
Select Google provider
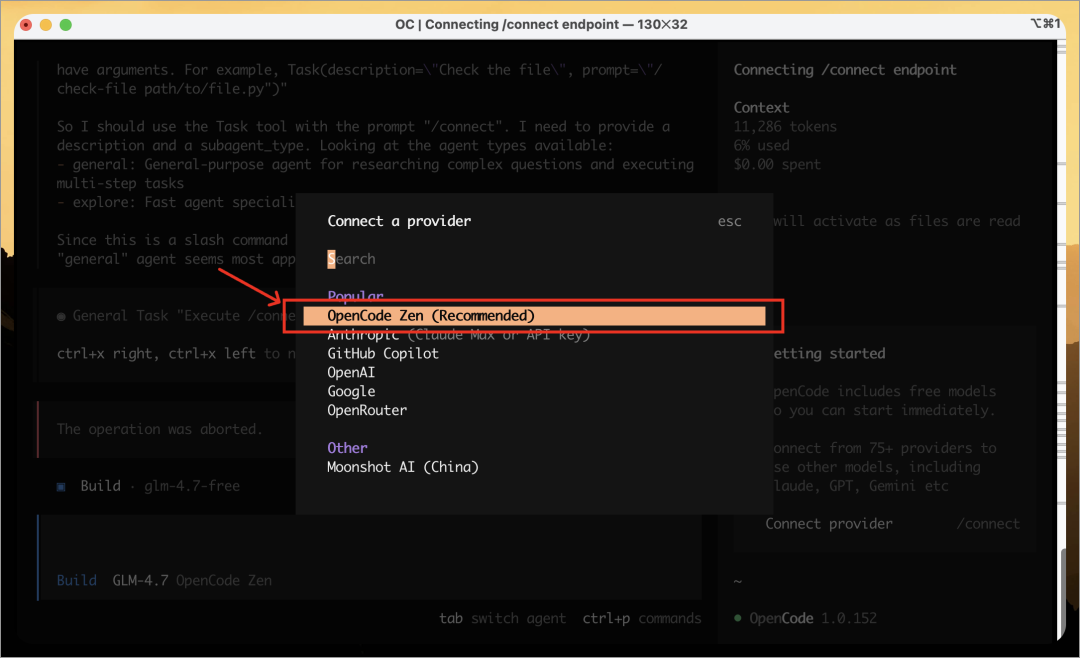click(x=351, y=391)
